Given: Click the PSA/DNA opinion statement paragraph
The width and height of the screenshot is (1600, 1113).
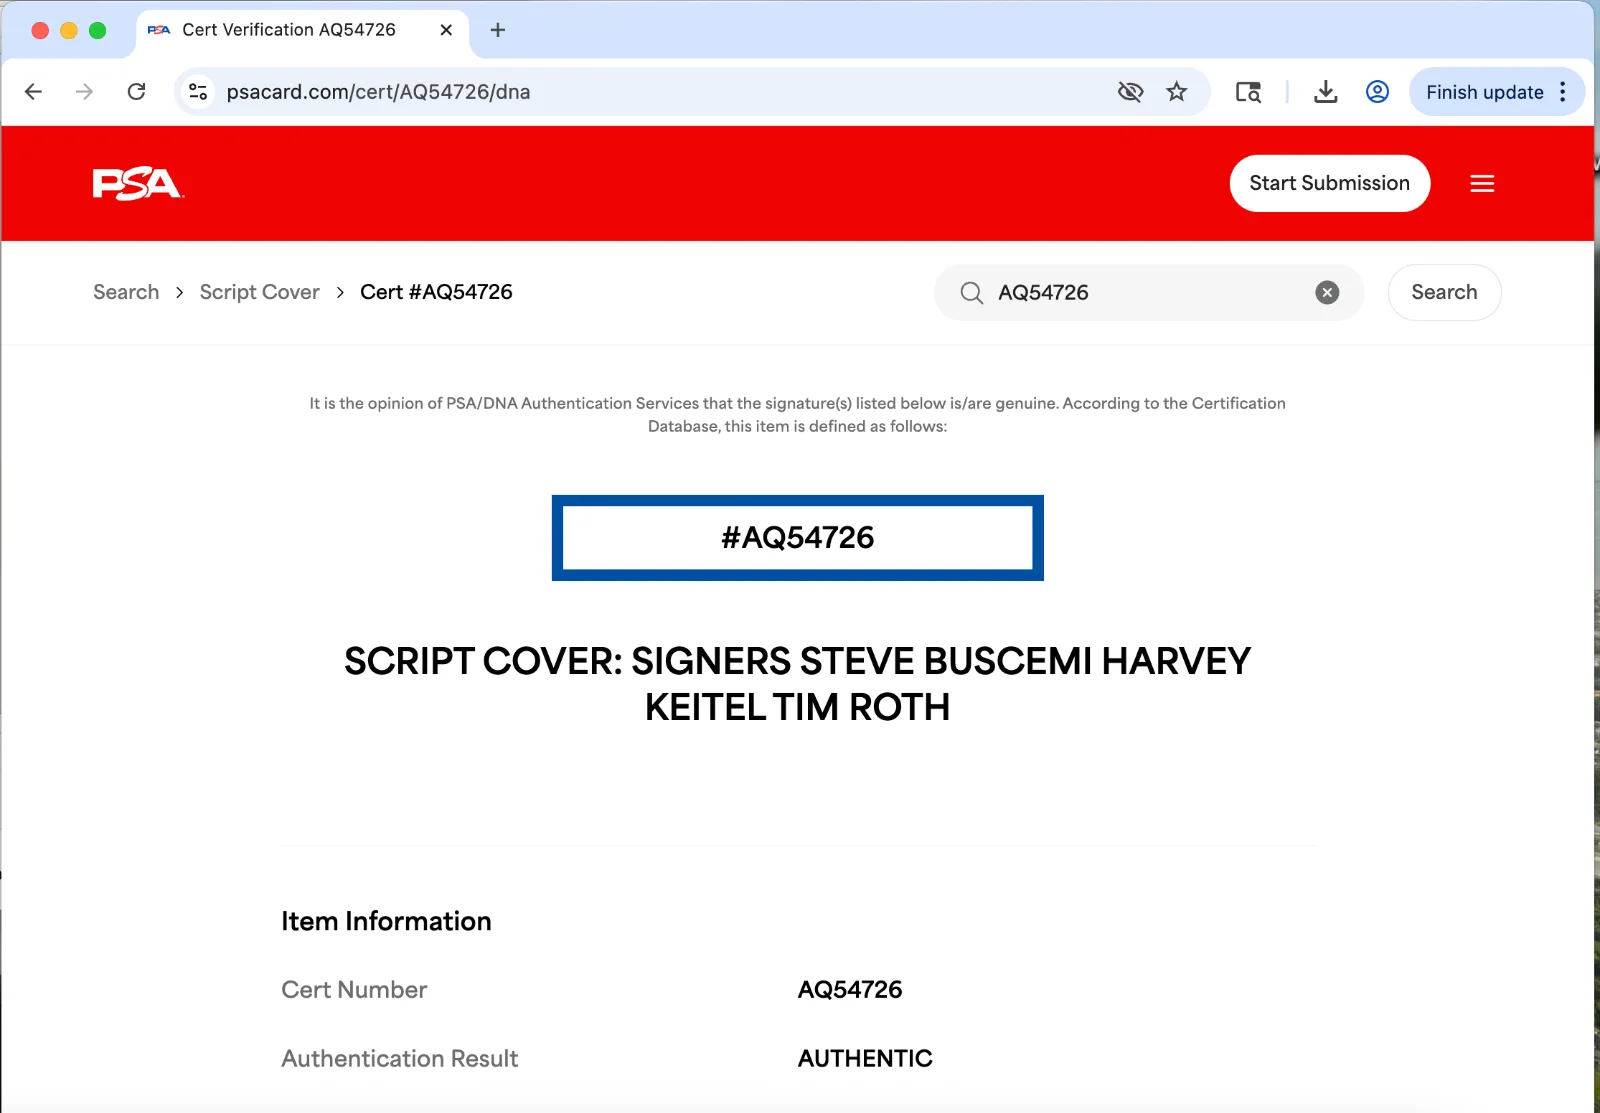Looking at the screenshot, I should pos(798,415).
